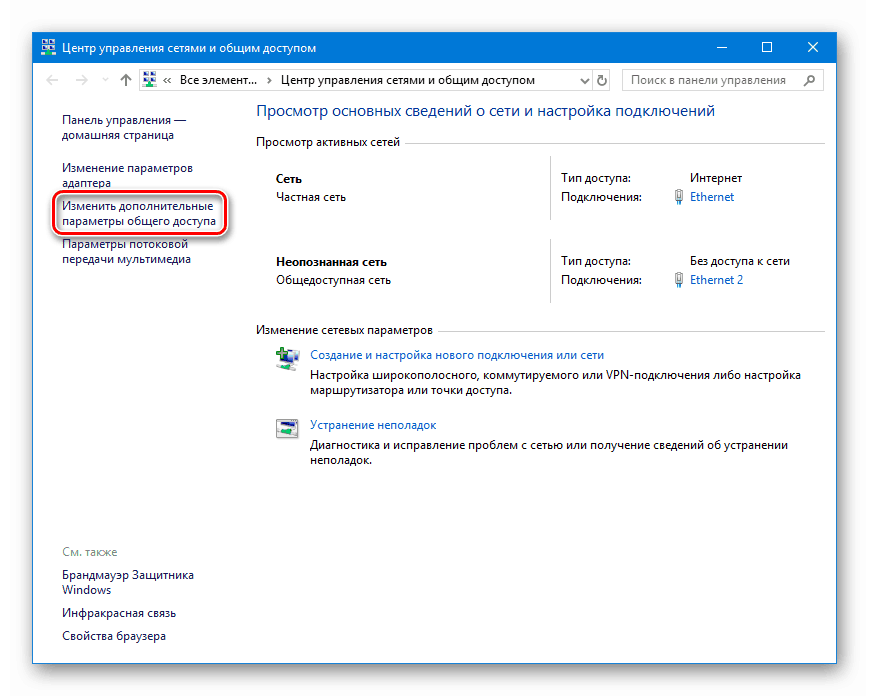Image resolution: width=869 pixels, height=696 pixels.
Task: Open 'Создание и настройка нового подключения или сети'
Action: pos(457,355)
